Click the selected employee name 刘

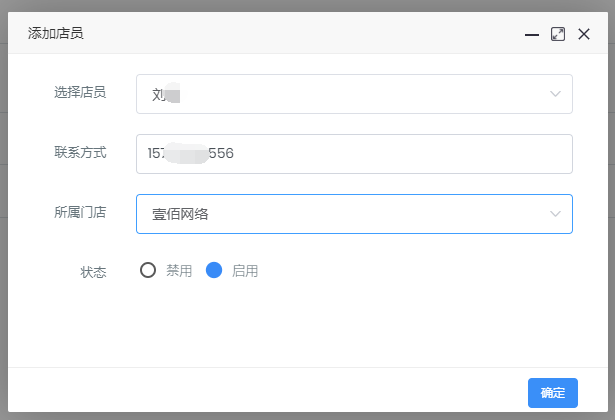pyautogui.click(x=158, y=95)
